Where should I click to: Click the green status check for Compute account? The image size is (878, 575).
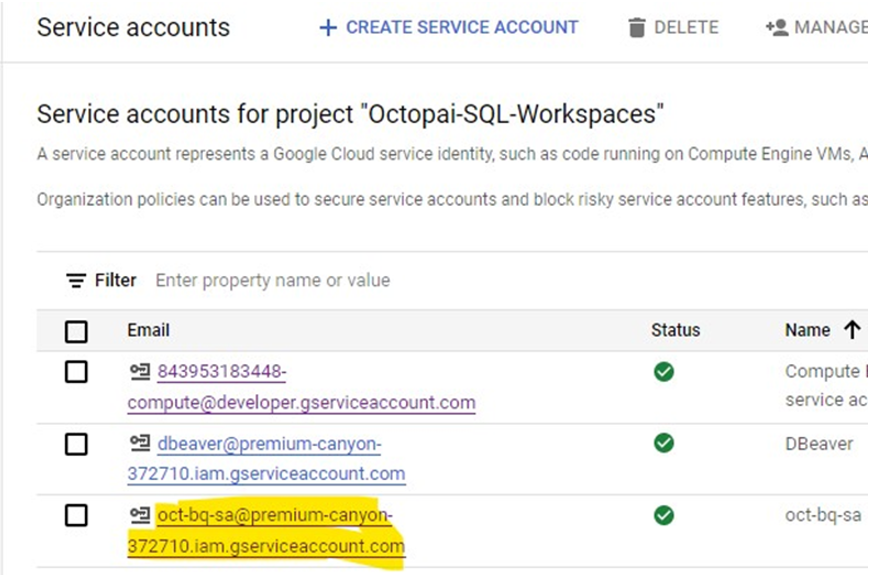point(664,372)
